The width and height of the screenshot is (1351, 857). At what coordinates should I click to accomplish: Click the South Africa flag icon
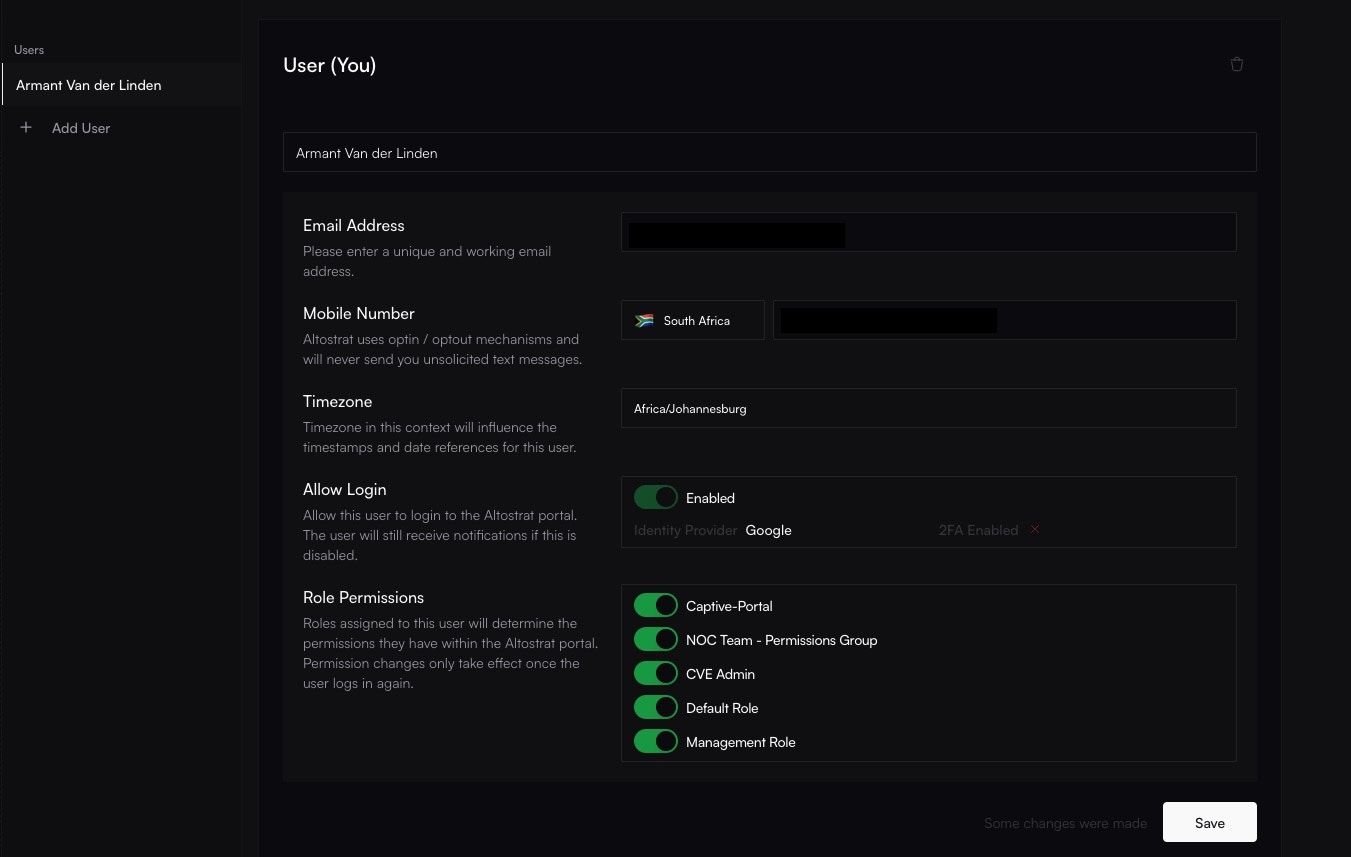(645, 321)
